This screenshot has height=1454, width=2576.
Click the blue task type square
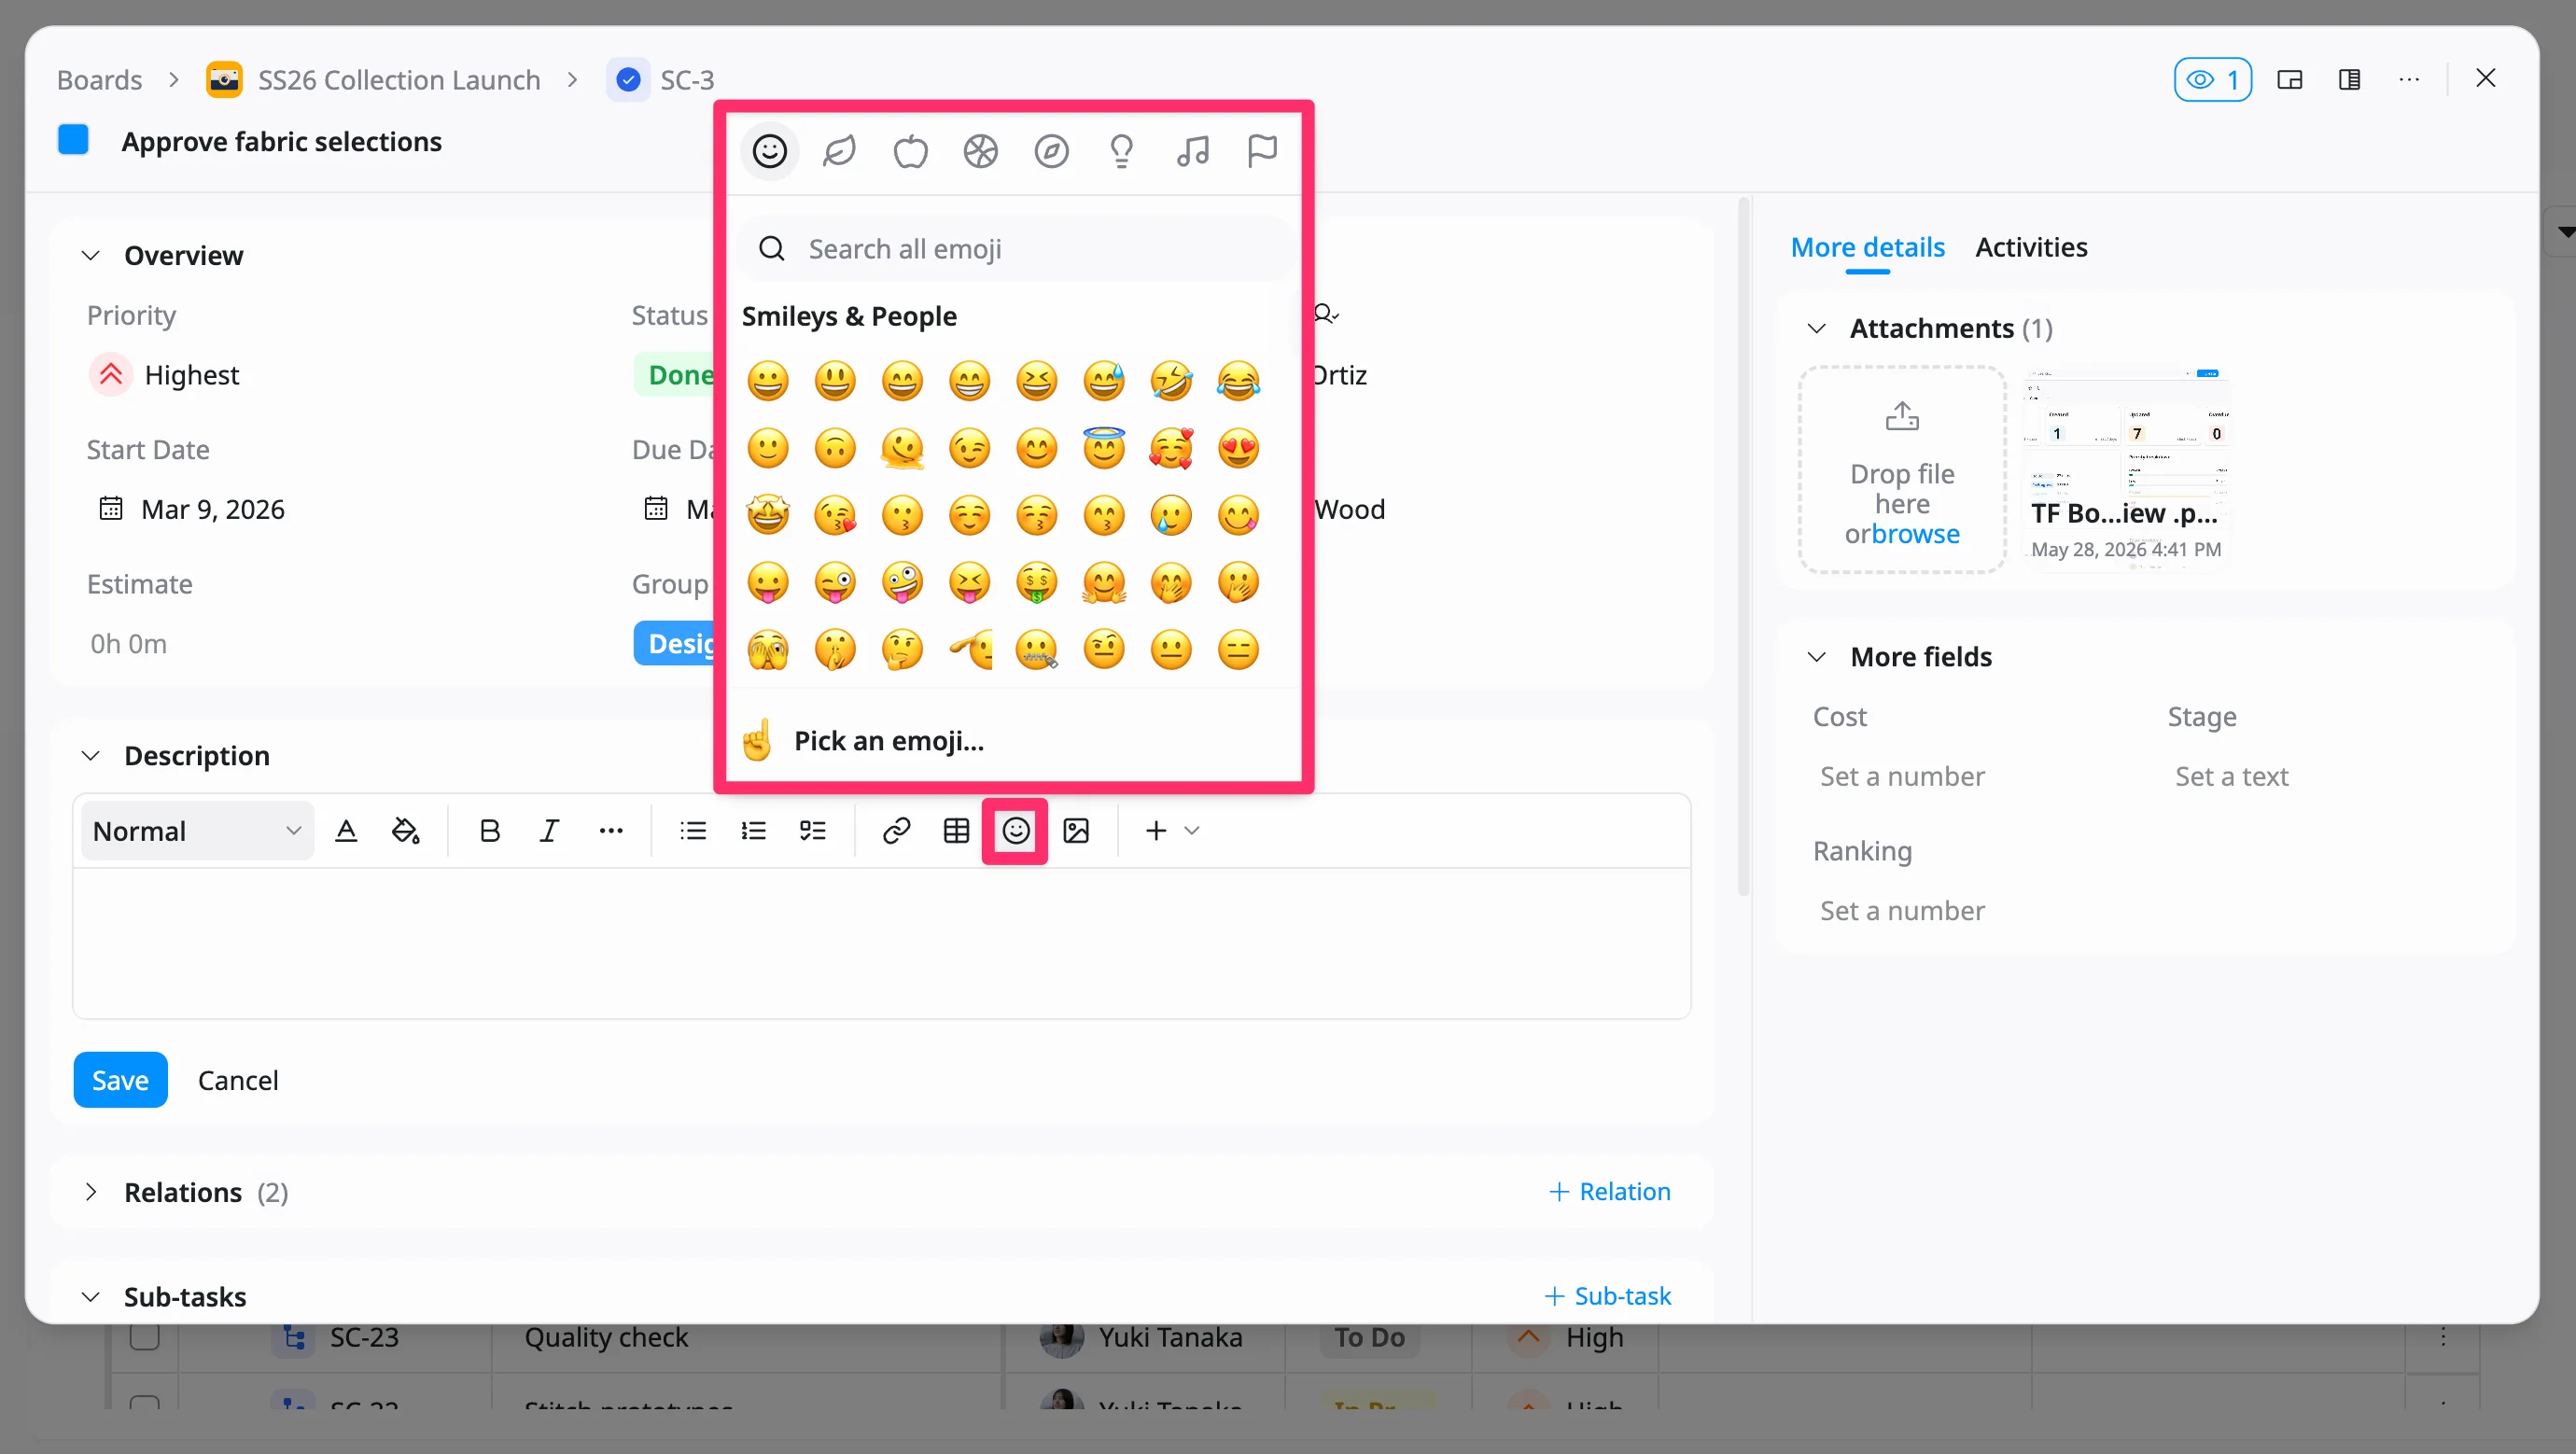pyautogui.click(x=73, y=140)
